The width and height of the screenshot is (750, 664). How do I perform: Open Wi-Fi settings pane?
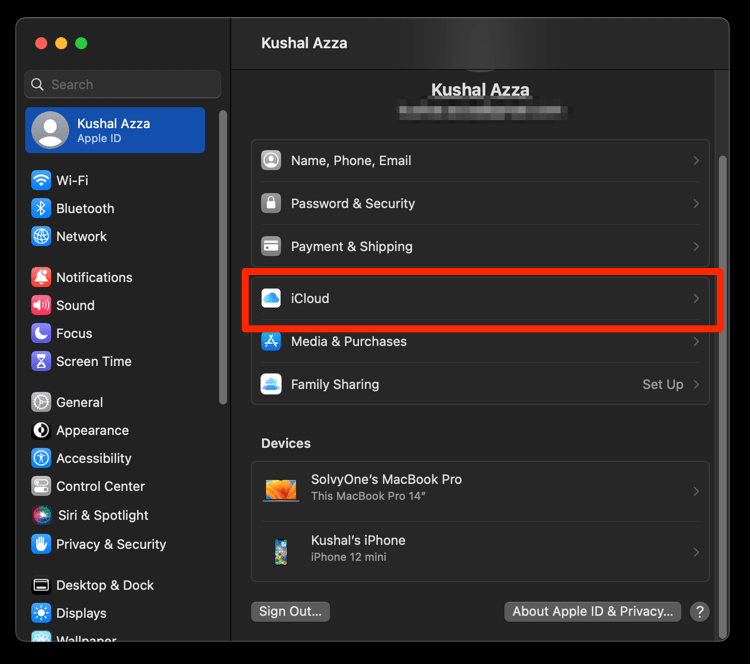point(115,180)
